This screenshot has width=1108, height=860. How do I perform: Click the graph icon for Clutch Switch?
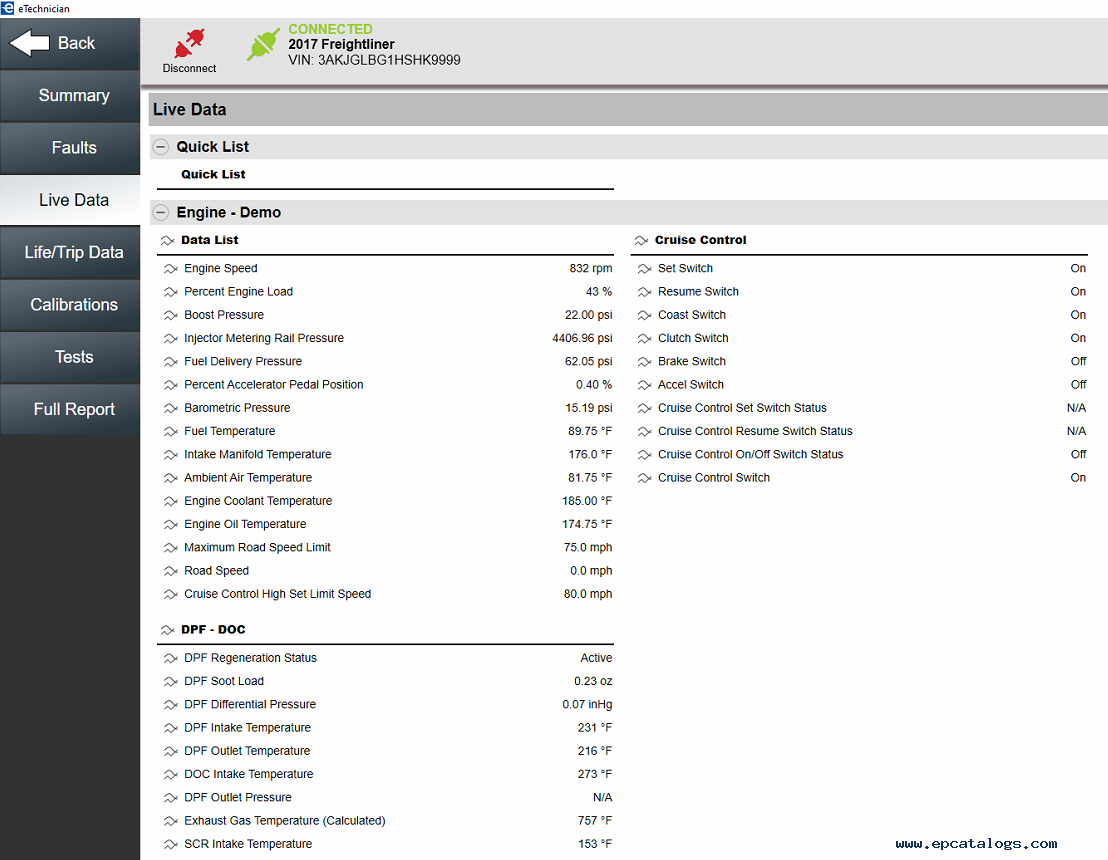(644, 338)
